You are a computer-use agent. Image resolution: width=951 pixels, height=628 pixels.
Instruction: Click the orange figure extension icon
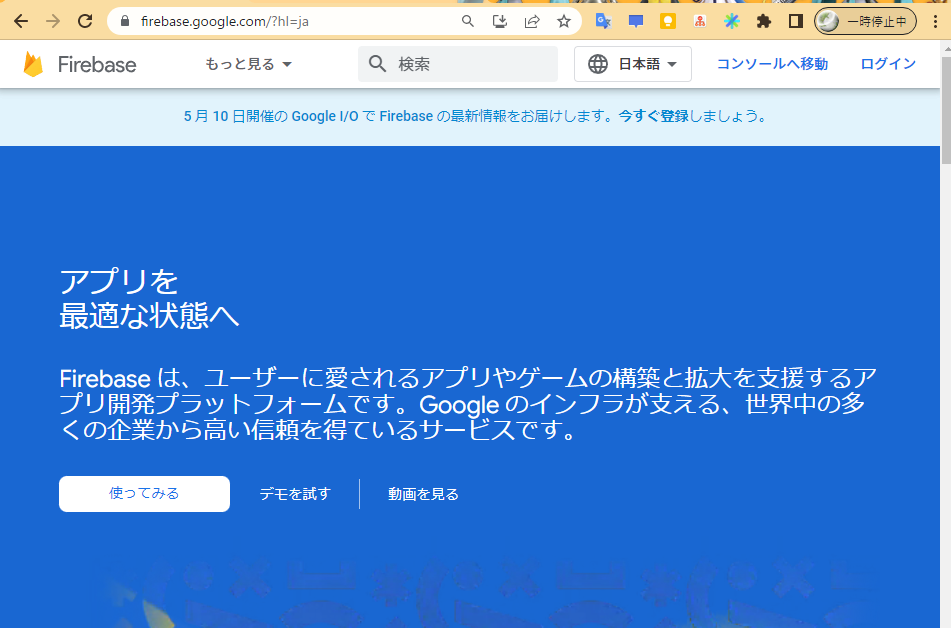click(700, 21)
